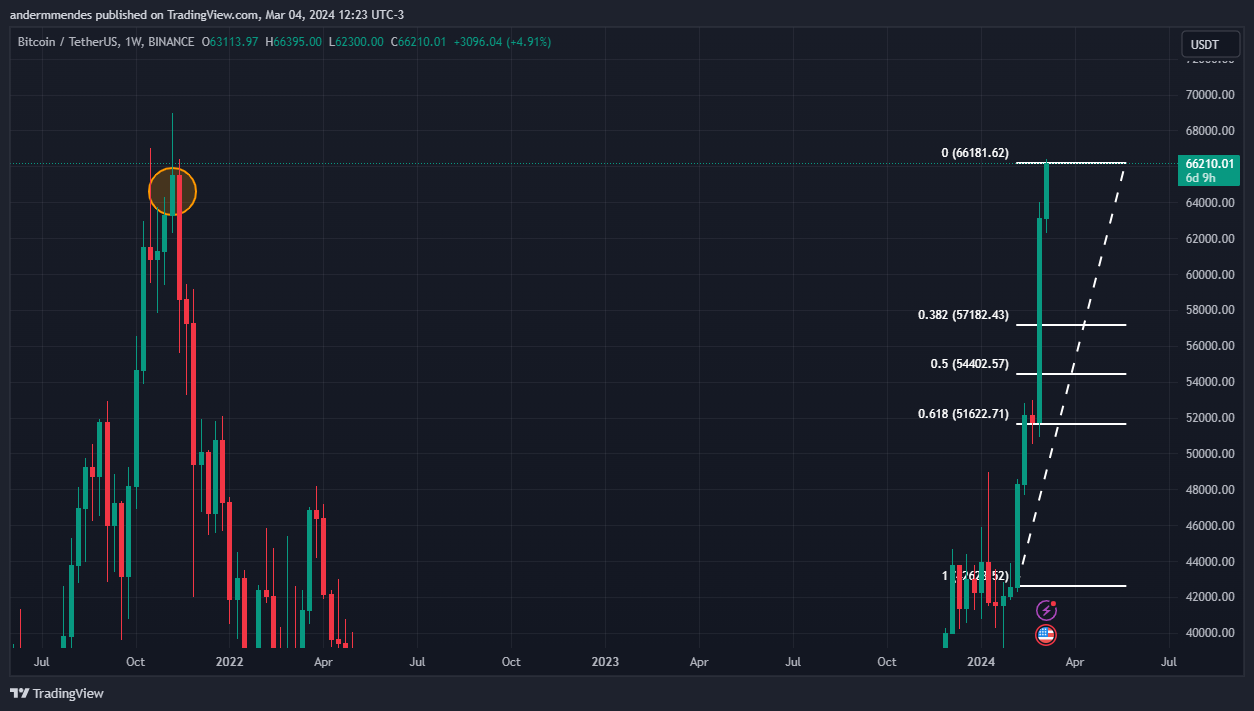Click the US flag economic event icon
This screenshot has height=711, width=1254.
tap(1046, 634)
